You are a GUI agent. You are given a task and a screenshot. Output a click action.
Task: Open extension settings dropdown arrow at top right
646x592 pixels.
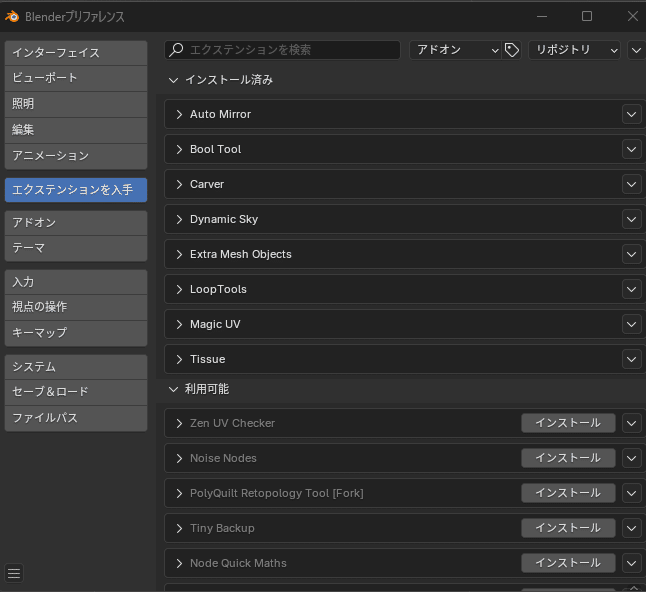point(636,50)
